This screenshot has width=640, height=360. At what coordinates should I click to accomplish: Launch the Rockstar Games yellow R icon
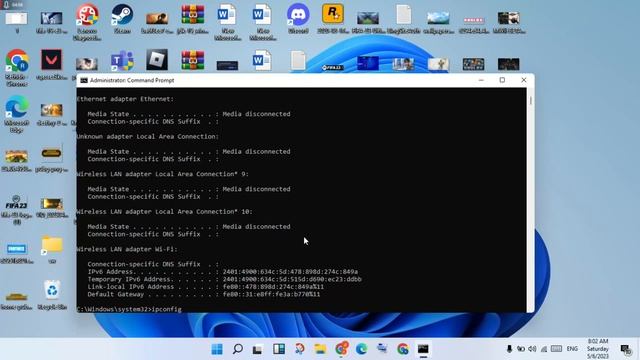coord(333,14)
